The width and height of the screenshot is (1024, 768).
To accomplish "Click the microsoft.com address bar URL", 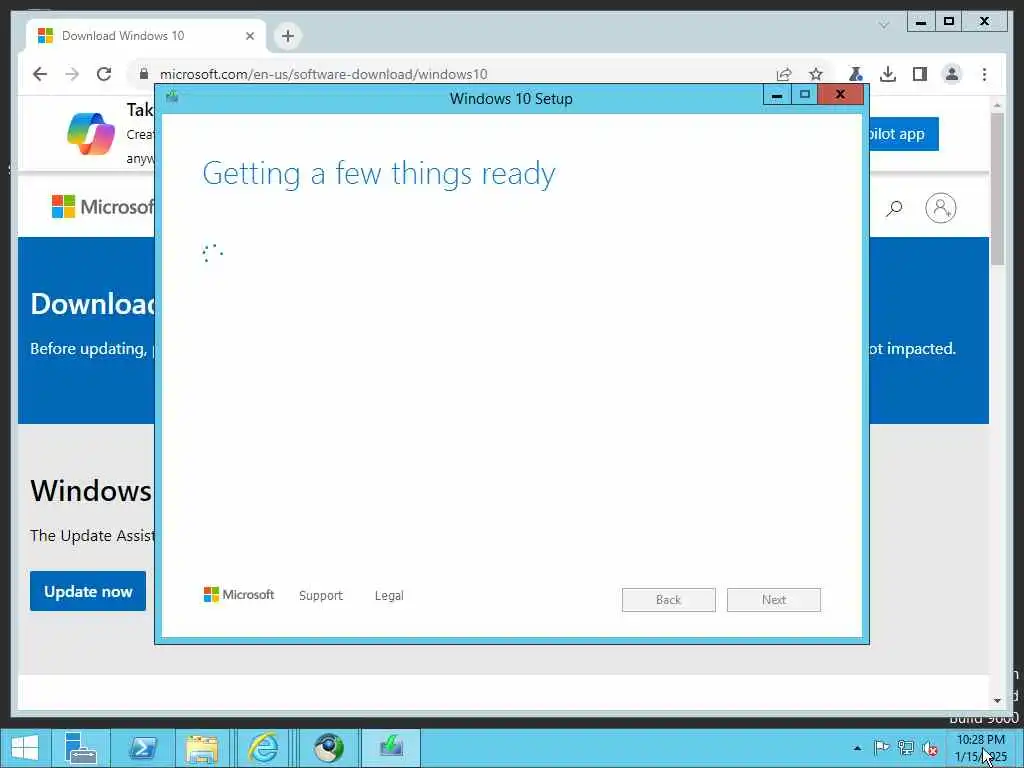I will 323,74.
